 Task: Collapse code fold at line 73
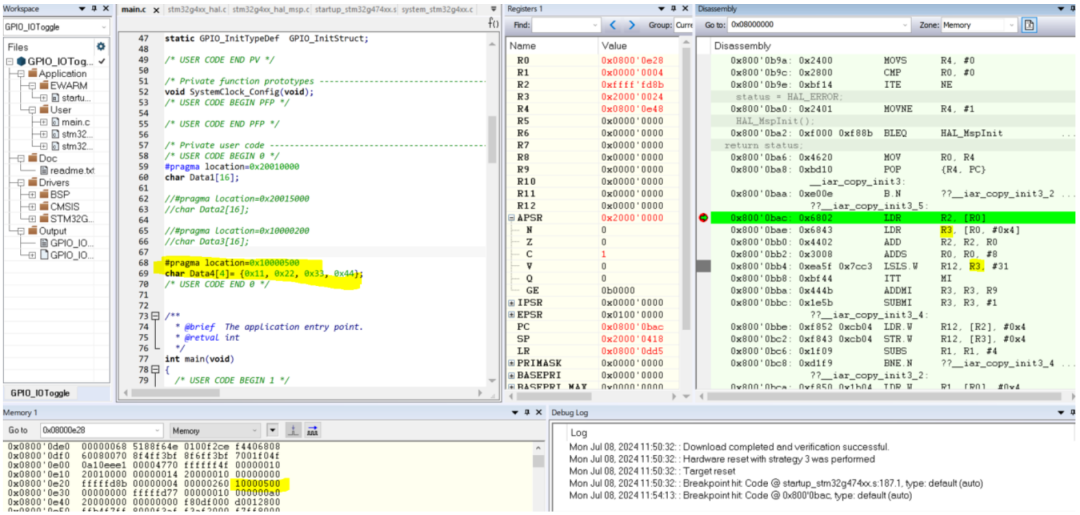tap(156, 315)
